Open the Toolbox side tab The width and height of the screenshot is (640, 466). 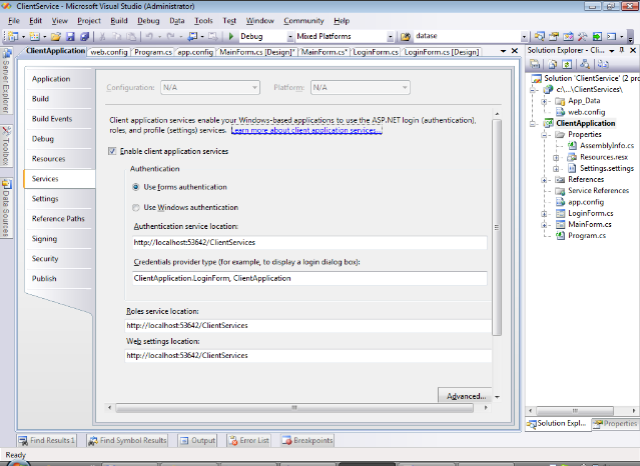6,146
